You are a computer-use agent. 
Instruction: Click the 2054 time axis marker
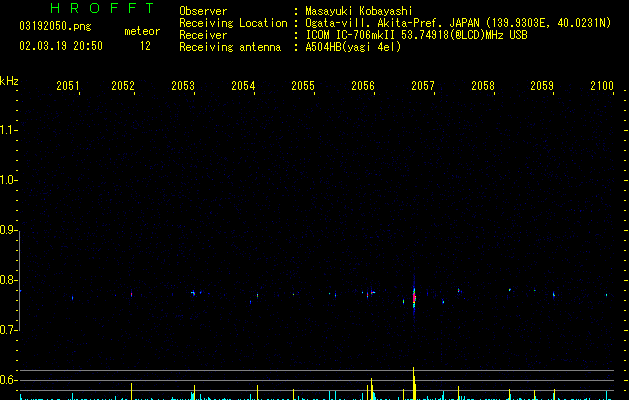pos(243,85)
